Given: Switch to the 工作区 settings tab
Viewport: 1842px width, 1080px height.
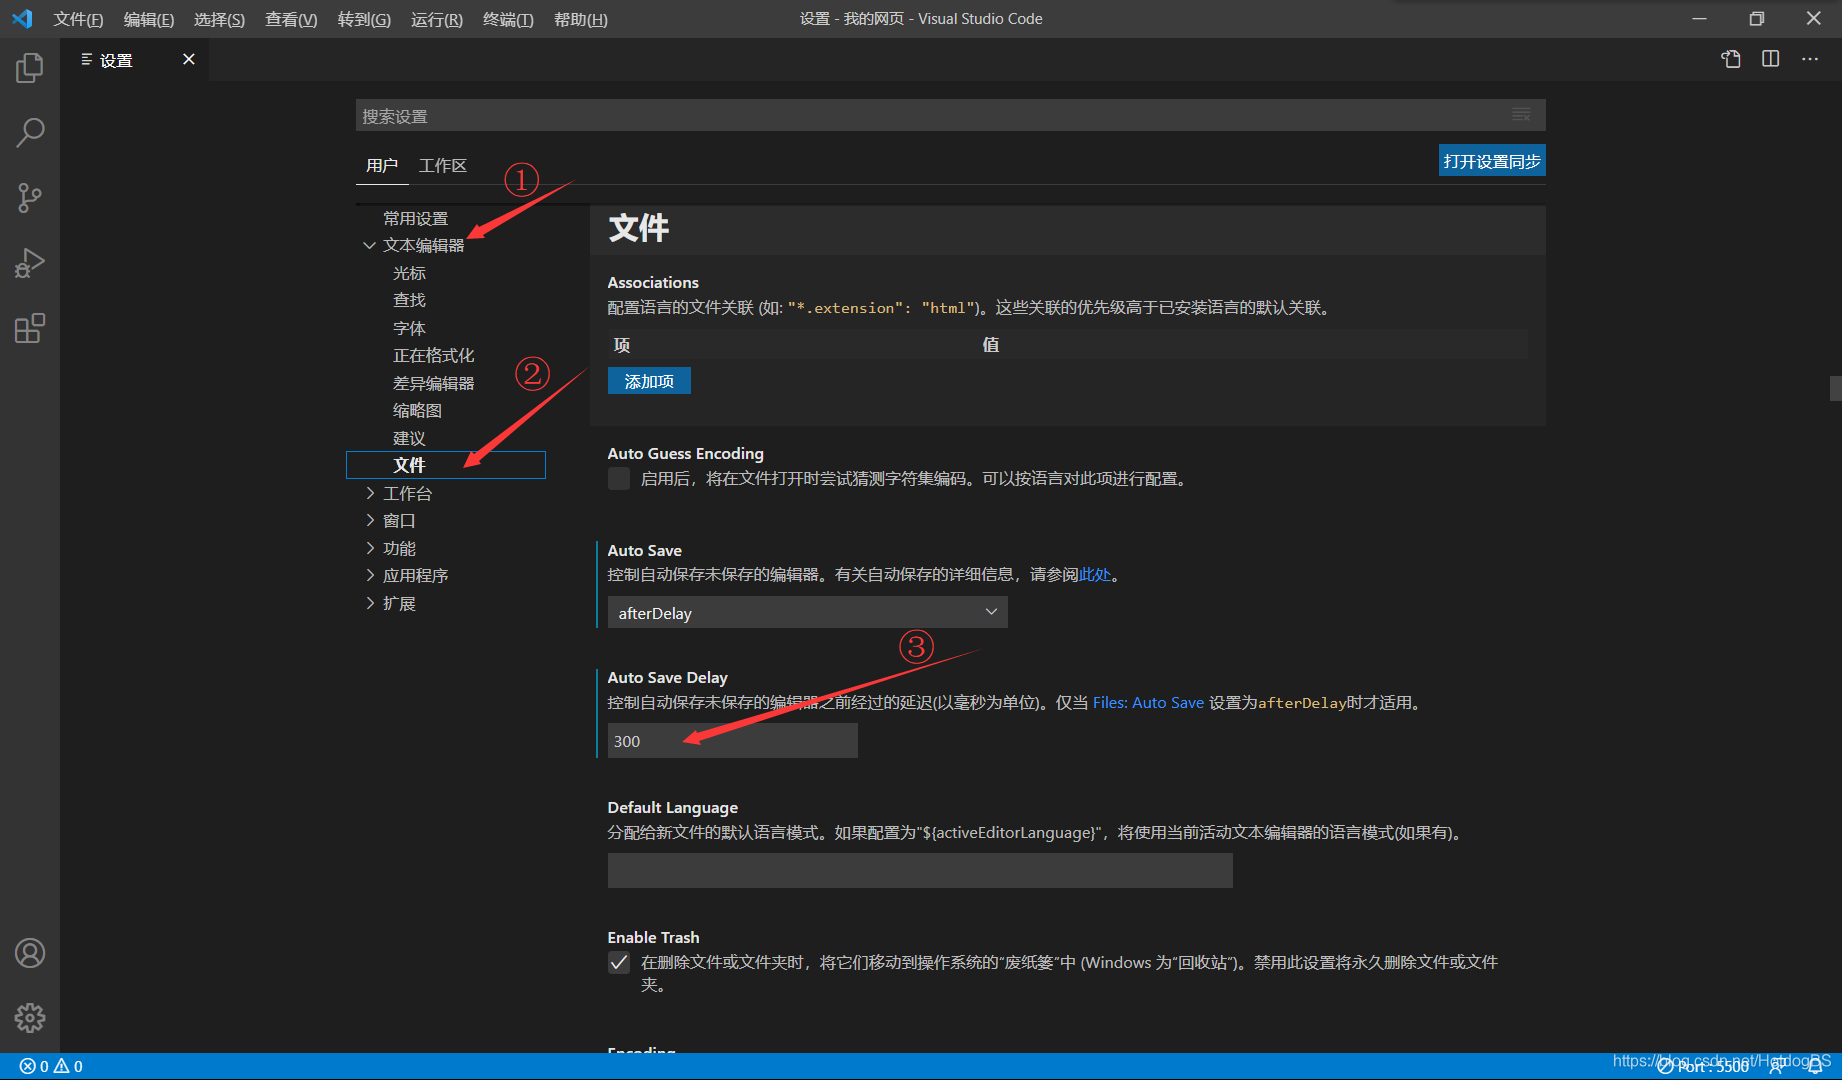Looking at the screenshot, I should (x=443, y=165).
